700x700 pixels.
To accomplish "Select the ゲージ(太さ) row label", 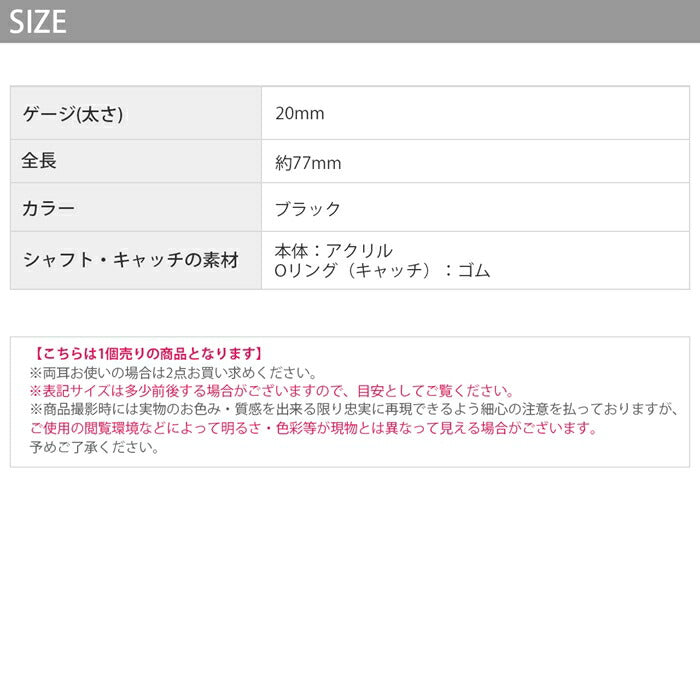I will (x=72, y=114).
